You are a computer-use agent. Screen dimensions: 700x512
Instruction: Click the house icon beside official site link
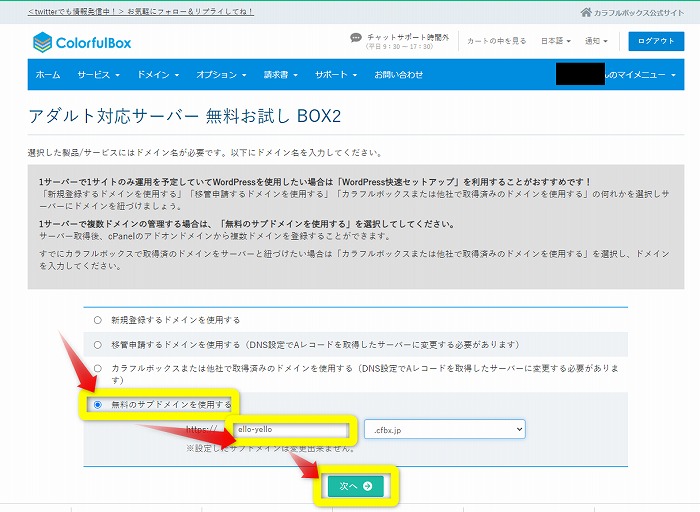click(585, 12)
